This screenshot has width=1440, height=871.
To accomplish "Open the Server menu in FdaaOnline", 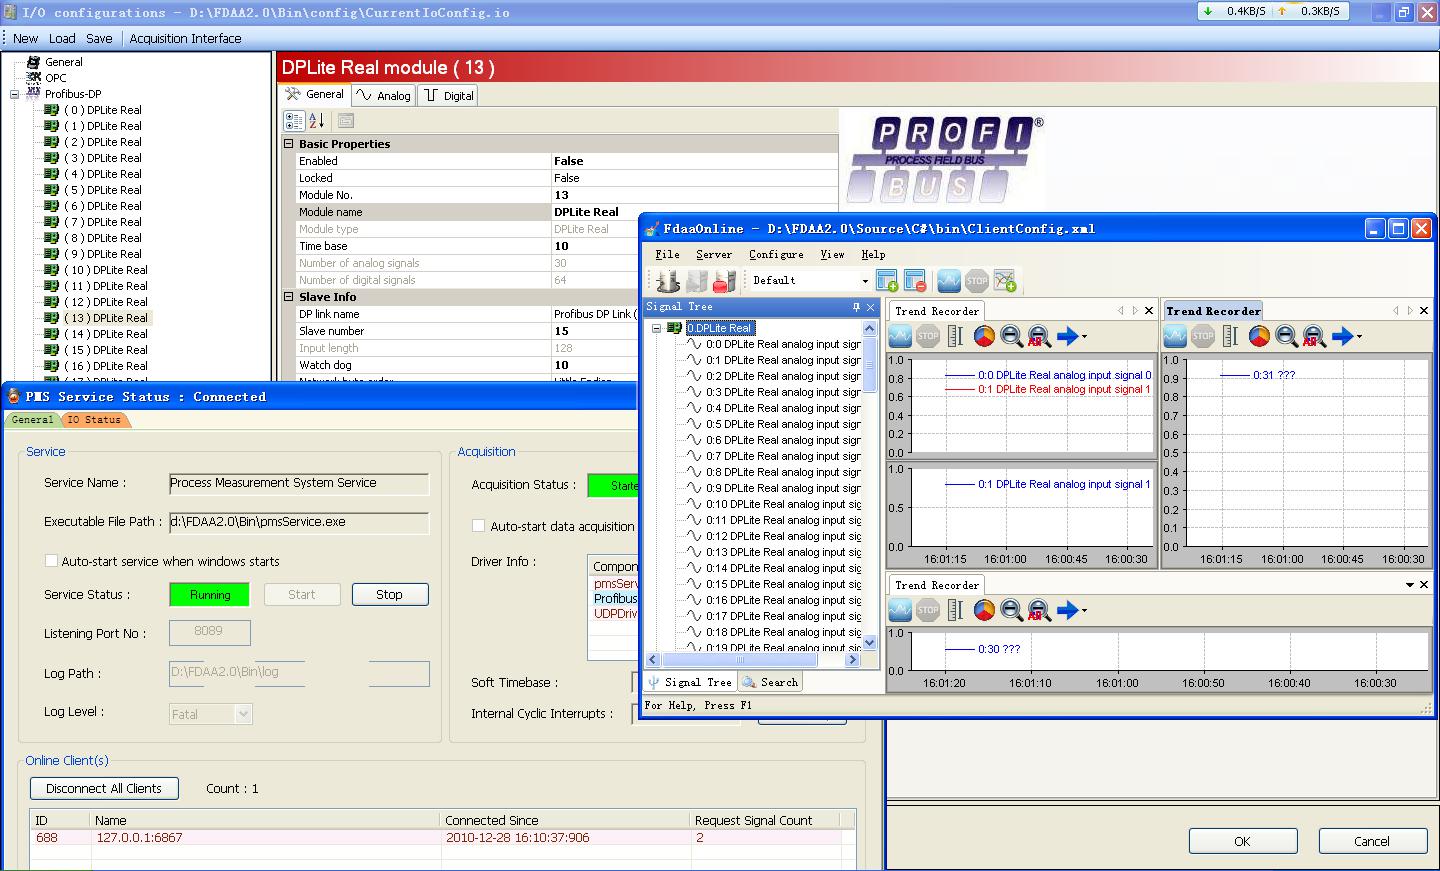I will 714,254.
